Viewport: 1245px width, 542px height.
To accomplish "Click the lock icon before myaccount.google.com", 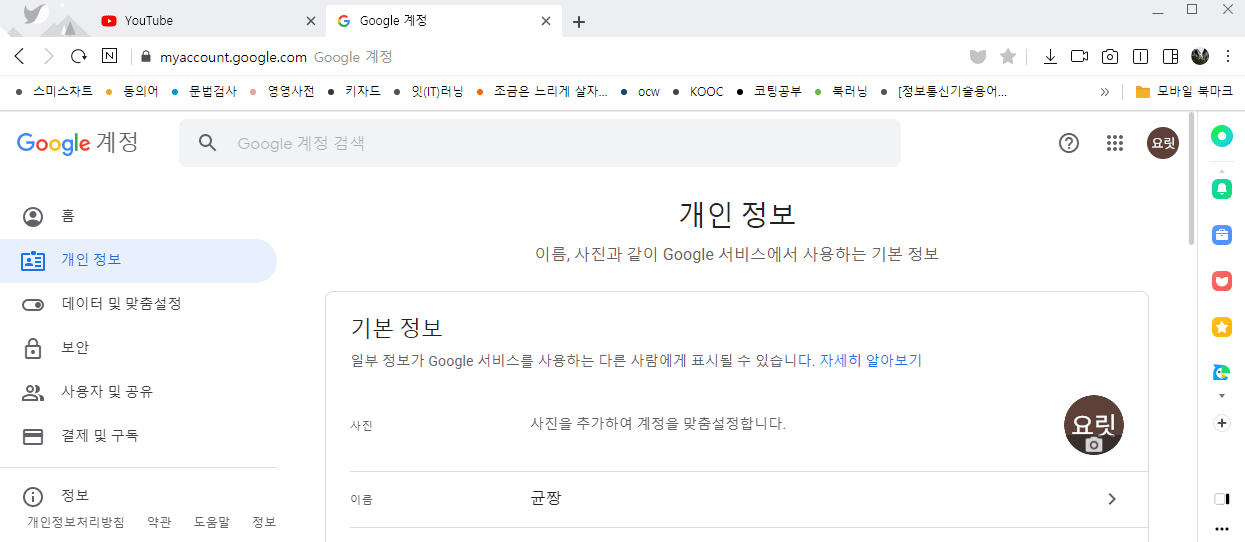I will click(145, 57).
